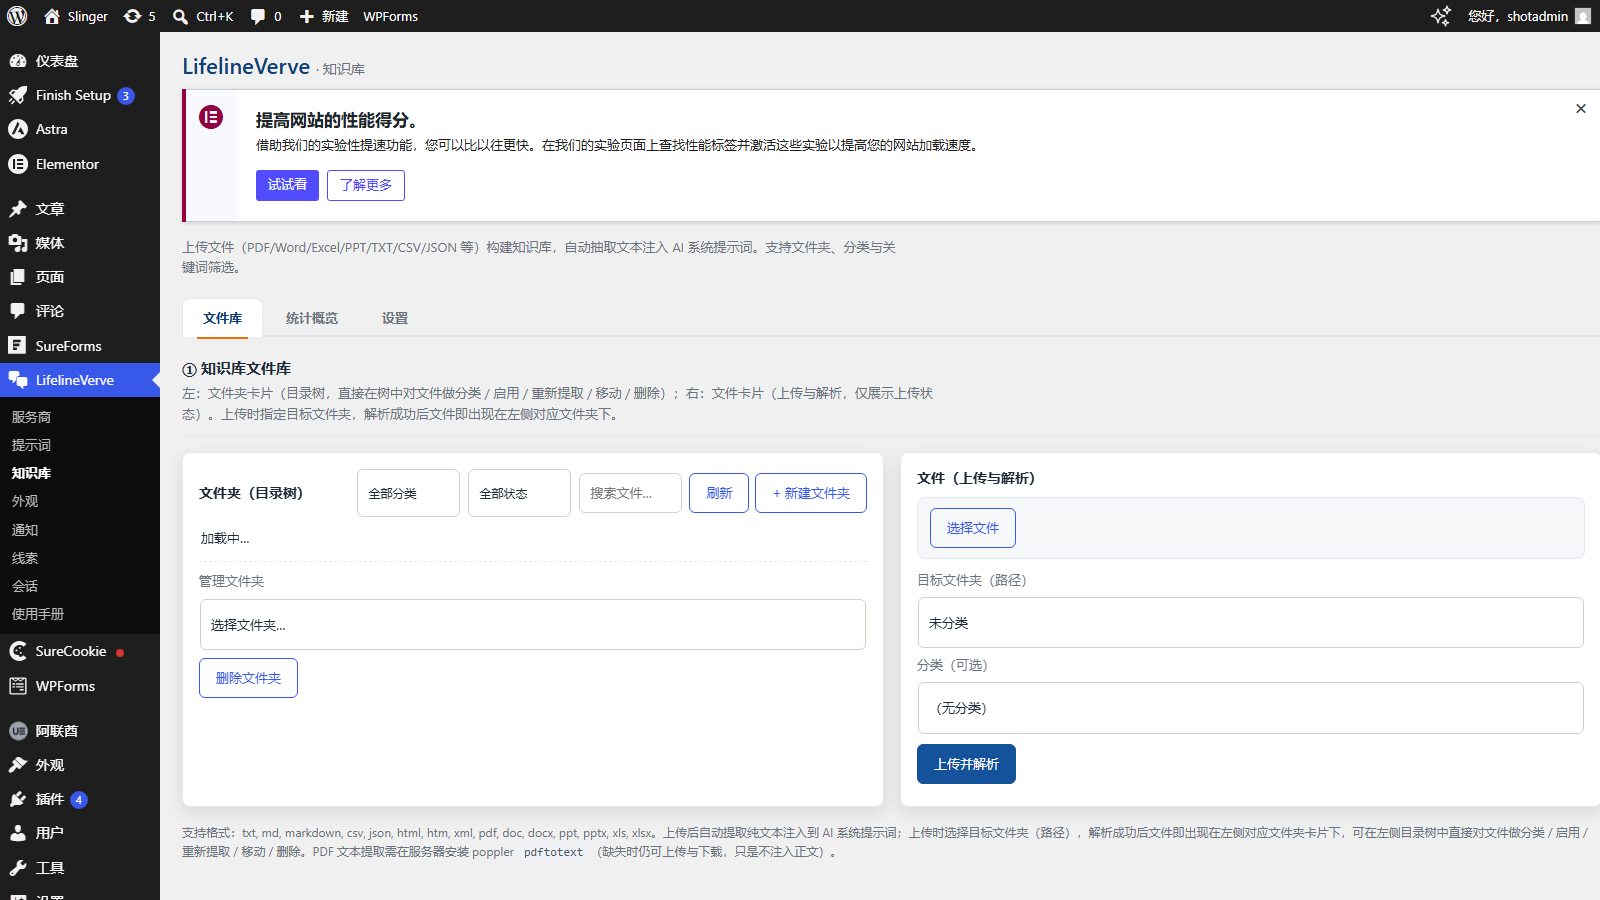Dismiss the performance notice with X
Screen dimensions: 1600x900
(1581, 108)
